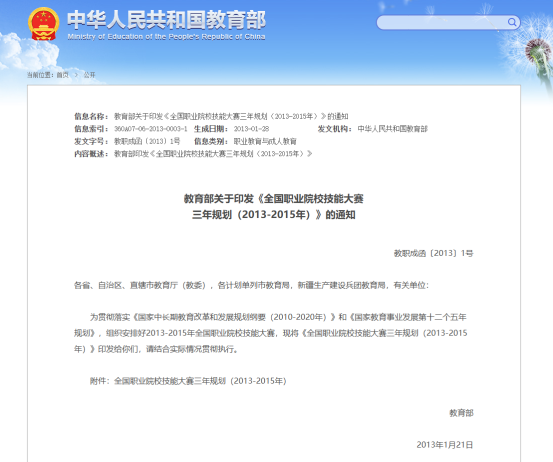Select the 发文字号 label
553x462 pixels.
tap(91, 141)
